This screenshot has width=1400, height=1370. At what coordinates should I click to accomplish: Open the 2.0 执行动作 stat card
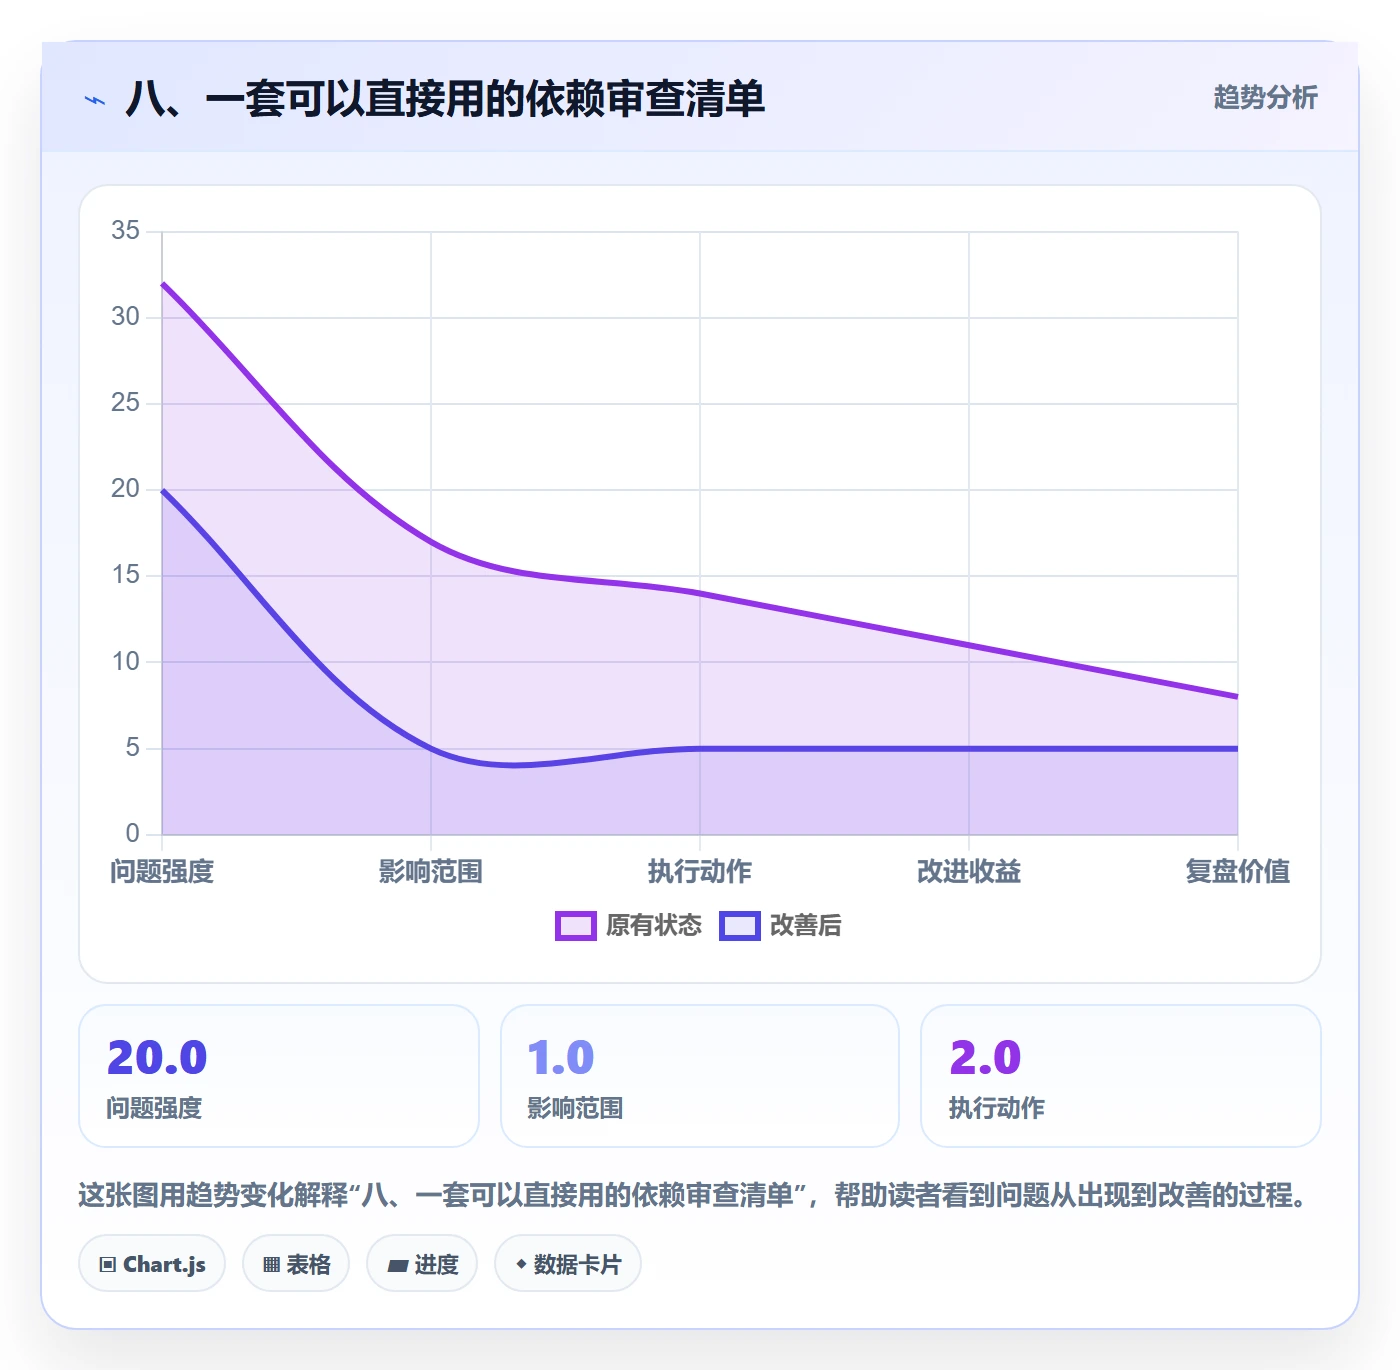point(1121,1076)
